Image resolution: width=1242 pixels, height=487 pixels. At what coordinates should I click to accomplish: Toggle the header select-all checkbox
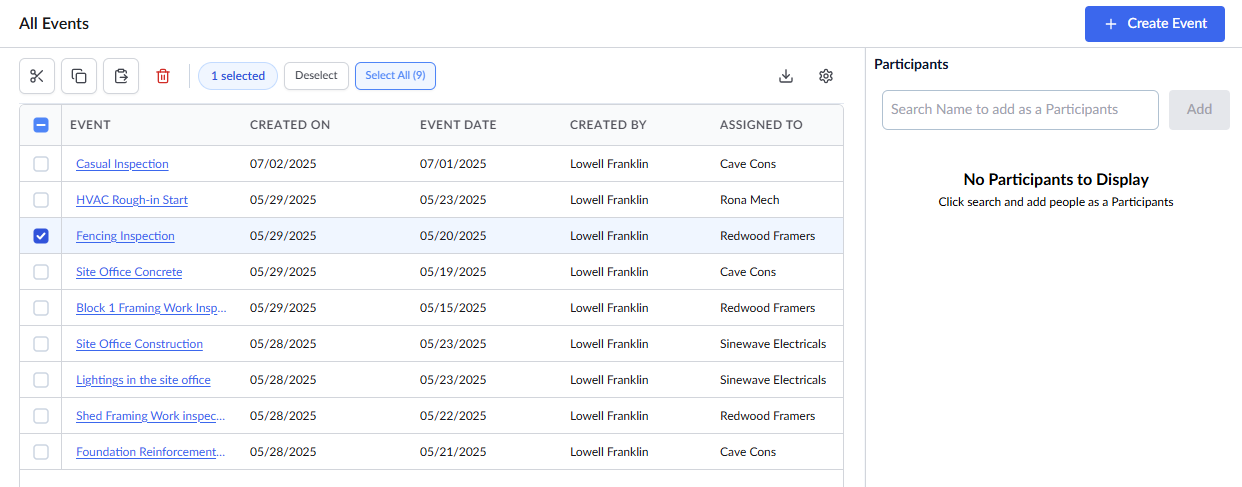click(41, 125)
